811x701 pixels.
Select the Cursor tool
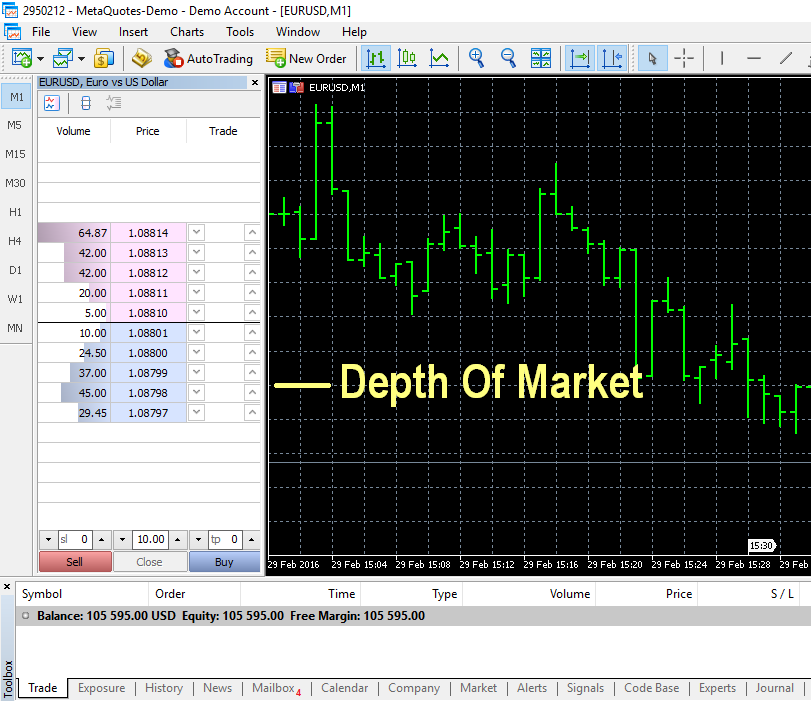click(652, 58)
